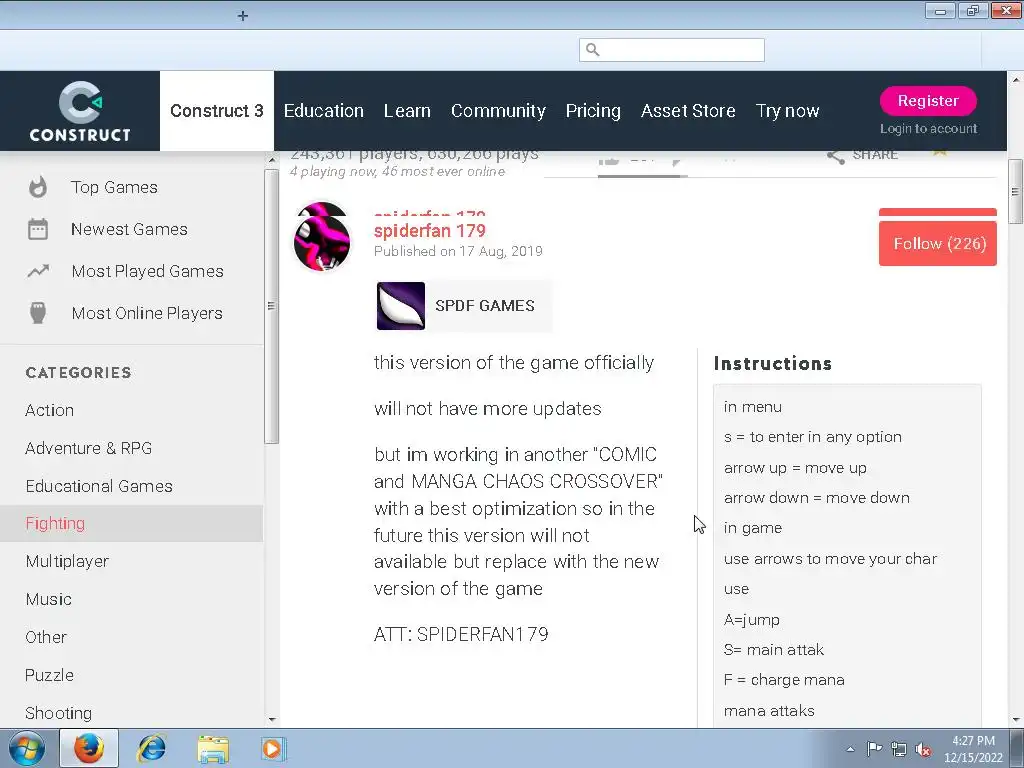This screenshot has width=1024, height=768.
Task: Select the Action category
Action: [50, 410]
